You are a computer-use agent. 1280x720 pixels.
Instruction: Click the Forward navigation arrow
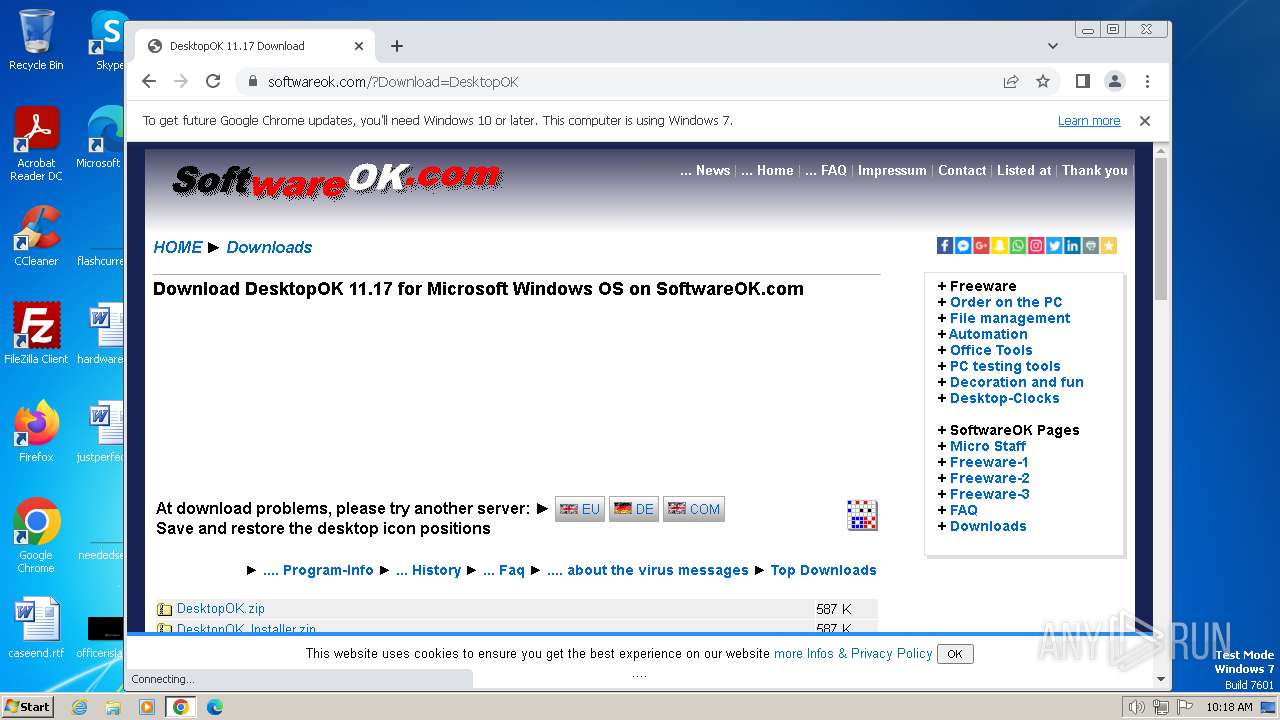(181, 82)
